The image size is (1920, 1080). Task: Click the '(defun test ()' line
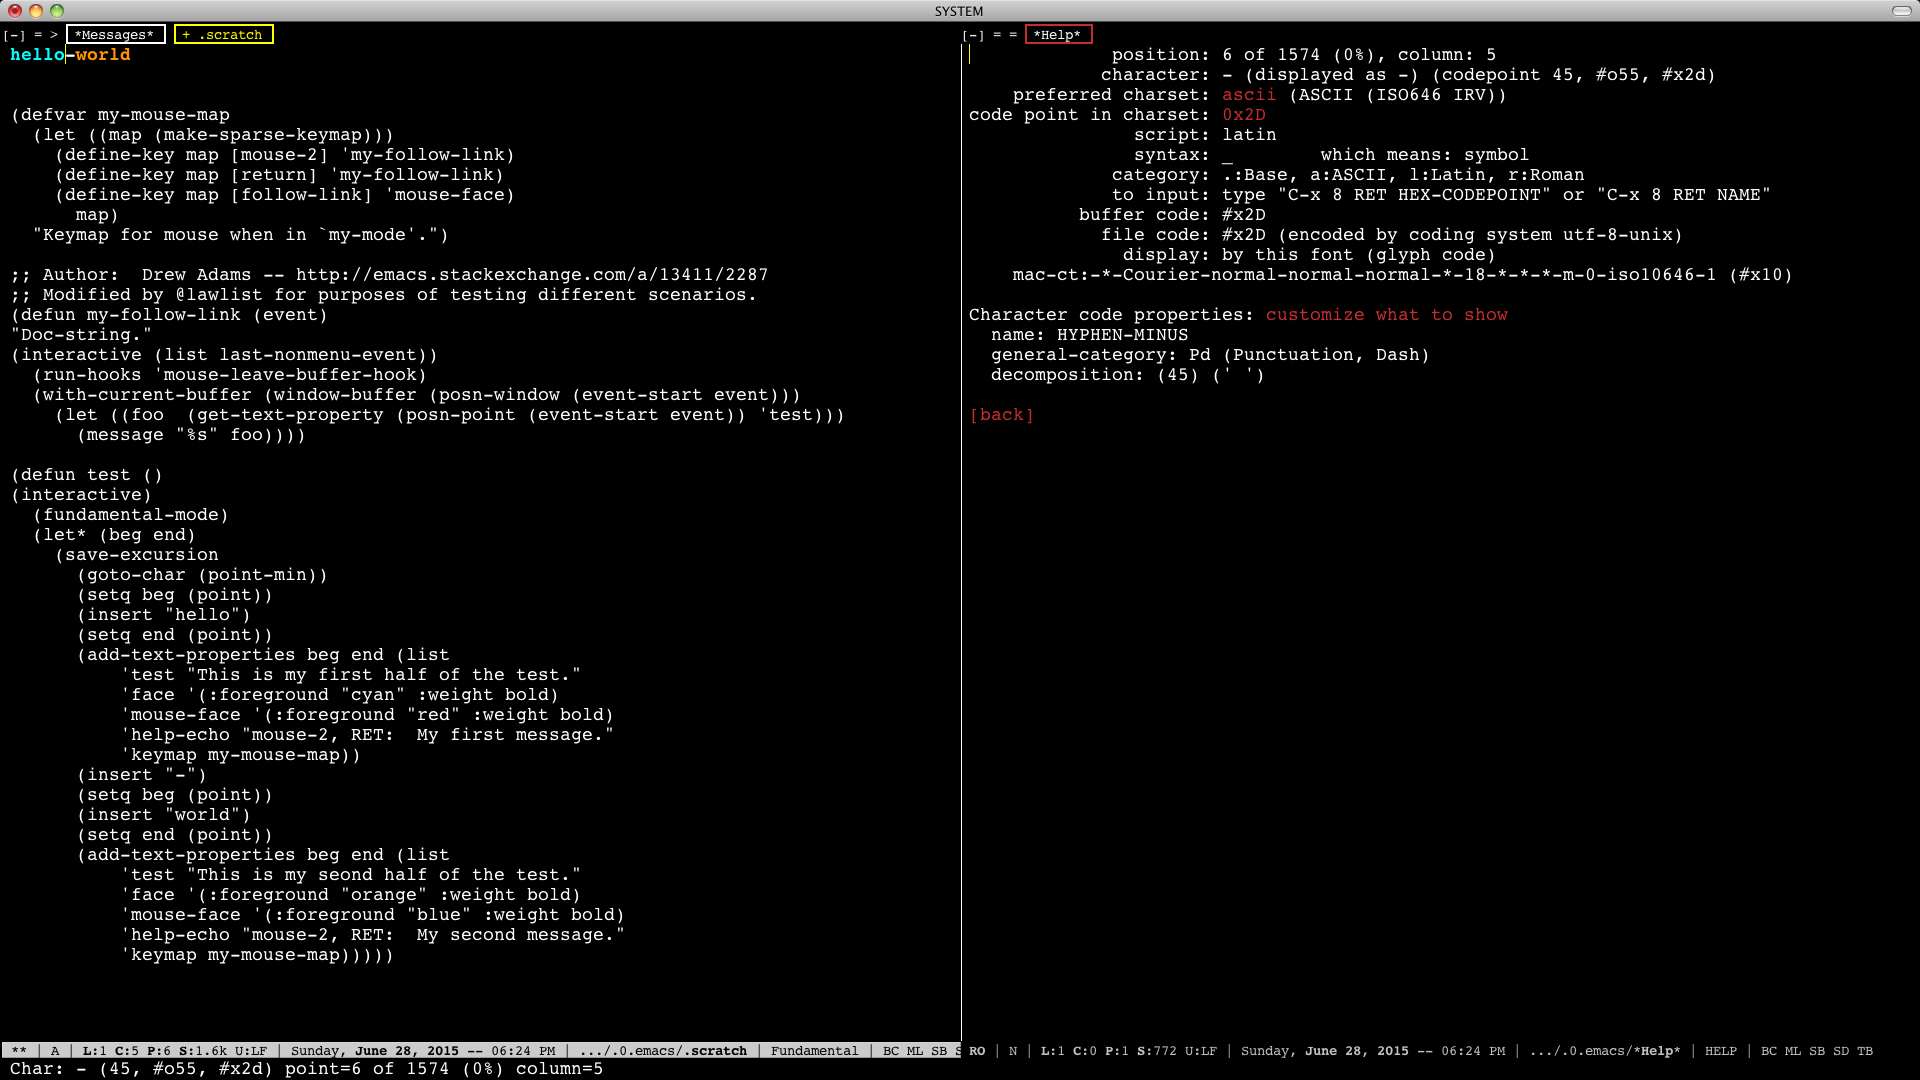click(x=87, y=475)
